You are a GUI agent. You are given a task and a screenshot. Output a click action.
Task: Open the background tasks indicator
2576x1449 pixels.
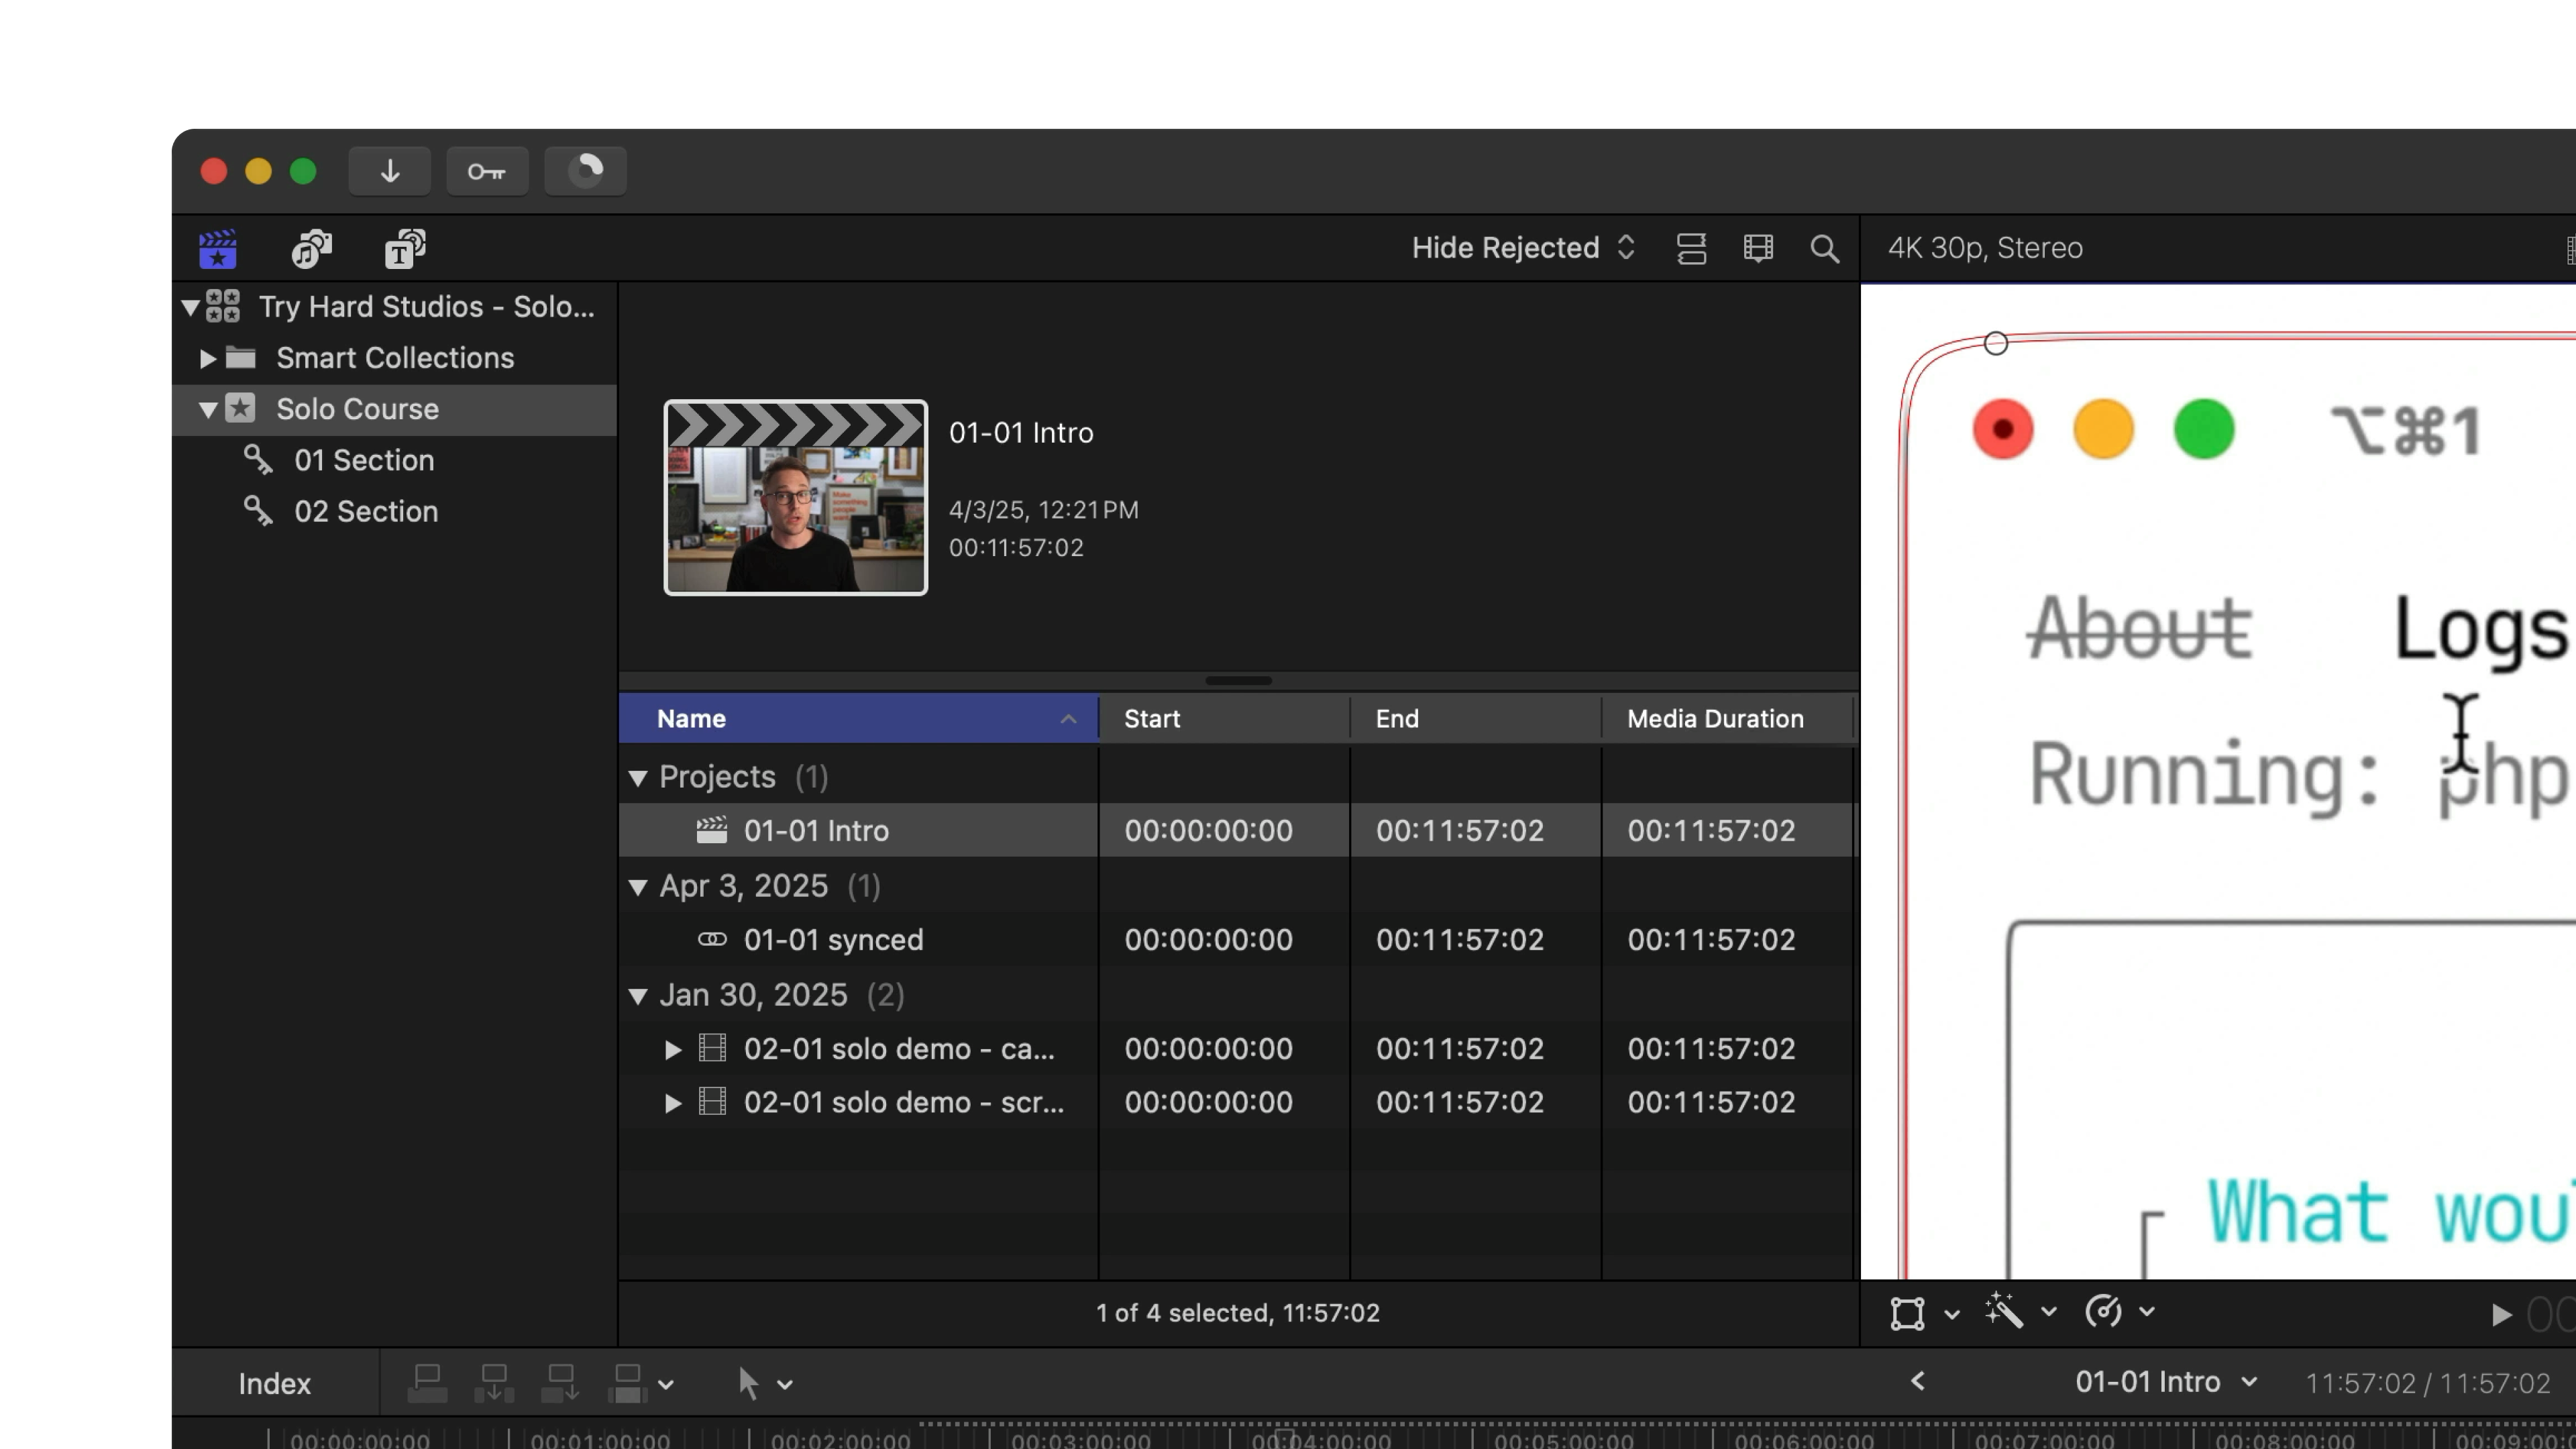tap(585, 171)
